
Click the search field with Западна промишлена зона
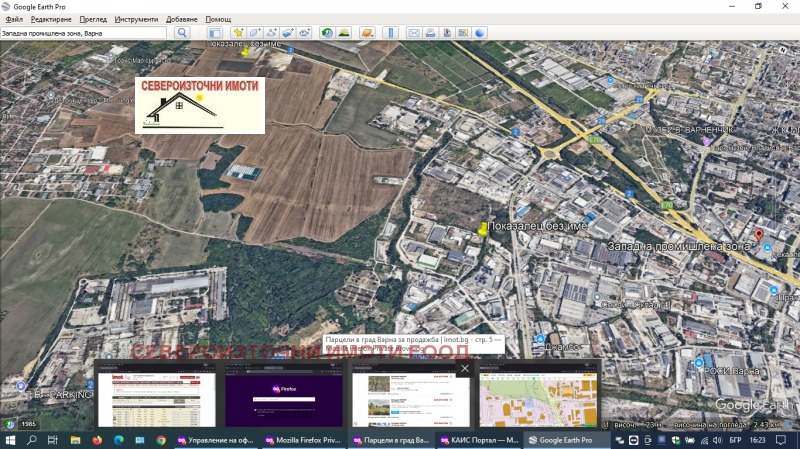click(84, 33)
